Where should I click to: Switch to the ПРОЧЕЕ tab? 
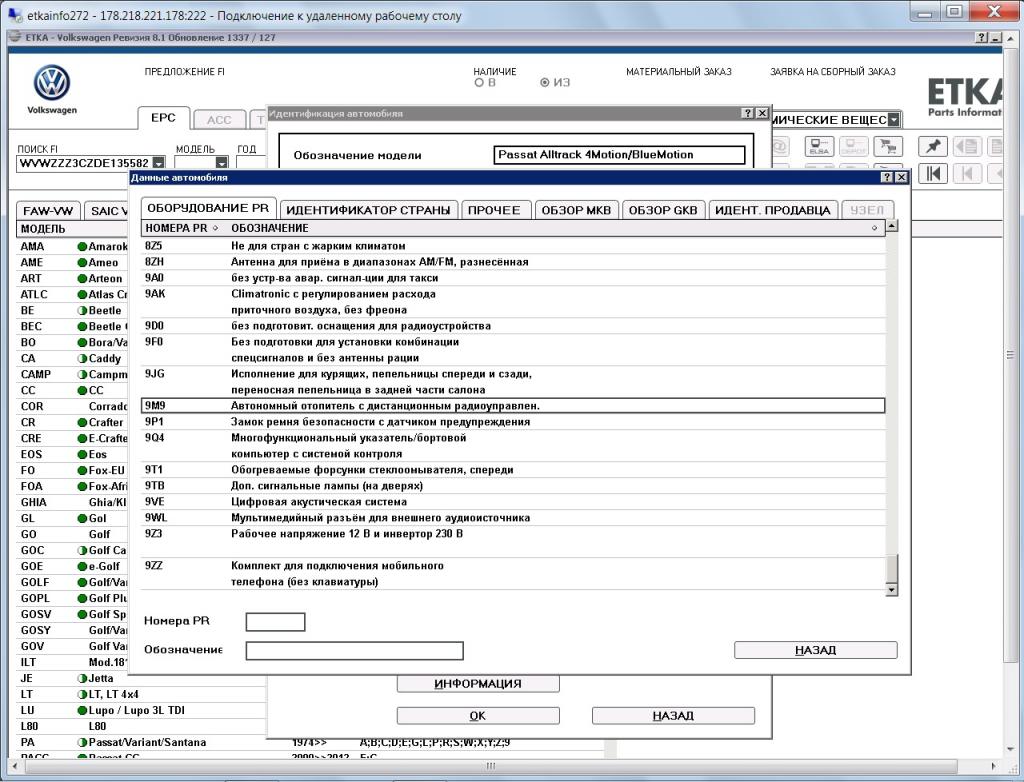494,210
